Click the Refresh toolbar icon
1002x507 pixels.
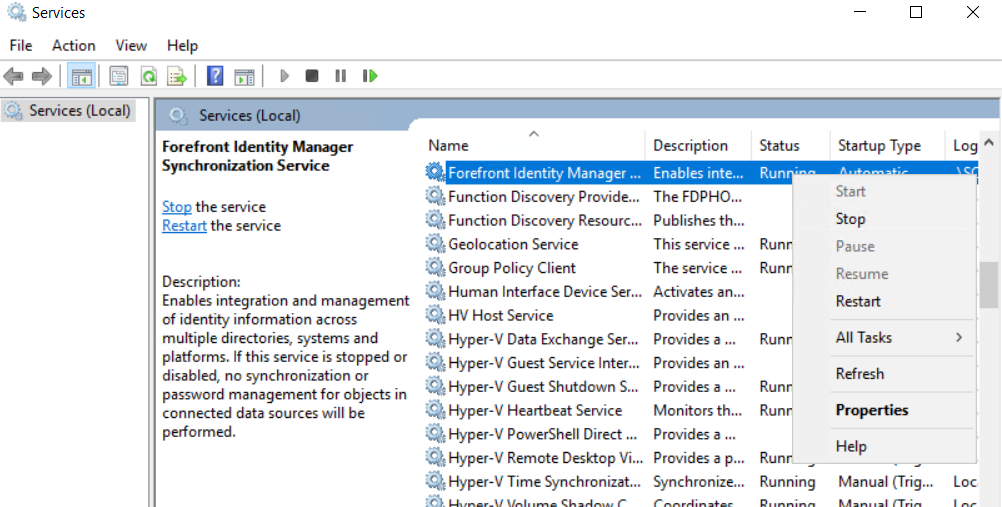148,76
